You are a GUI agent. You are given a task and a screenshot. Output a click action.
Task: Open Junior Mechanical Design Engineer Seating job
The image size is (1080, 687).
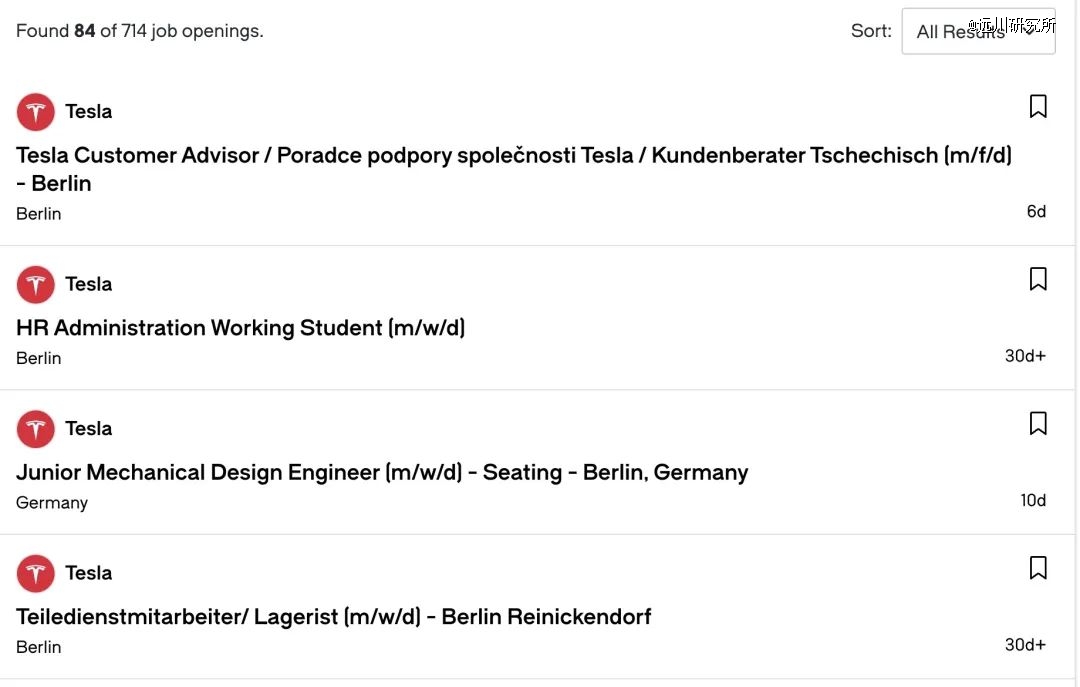[x=382, y=473]
